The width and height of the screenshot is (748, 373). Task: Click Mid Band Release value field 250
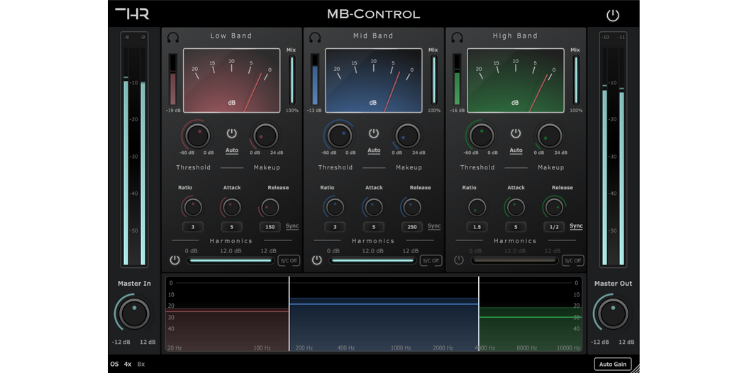[412, 227]
